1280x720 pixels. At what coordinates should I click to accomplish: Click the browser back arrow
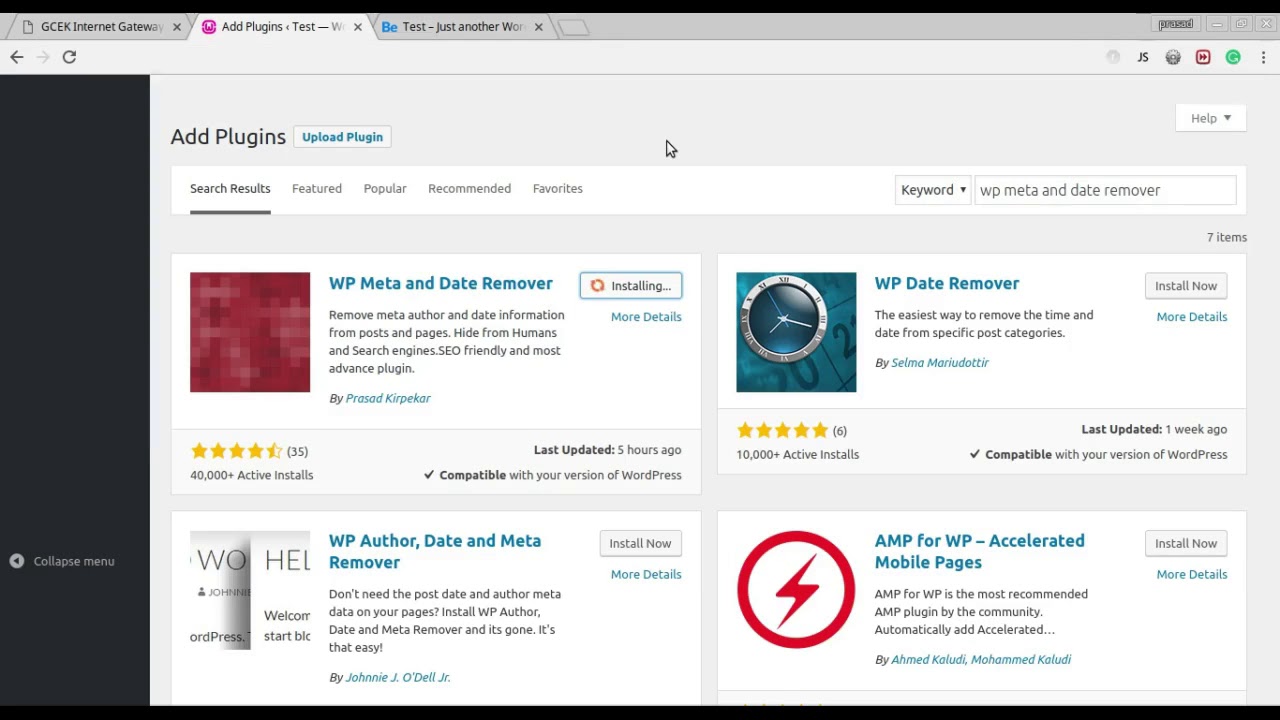point(17,57)
